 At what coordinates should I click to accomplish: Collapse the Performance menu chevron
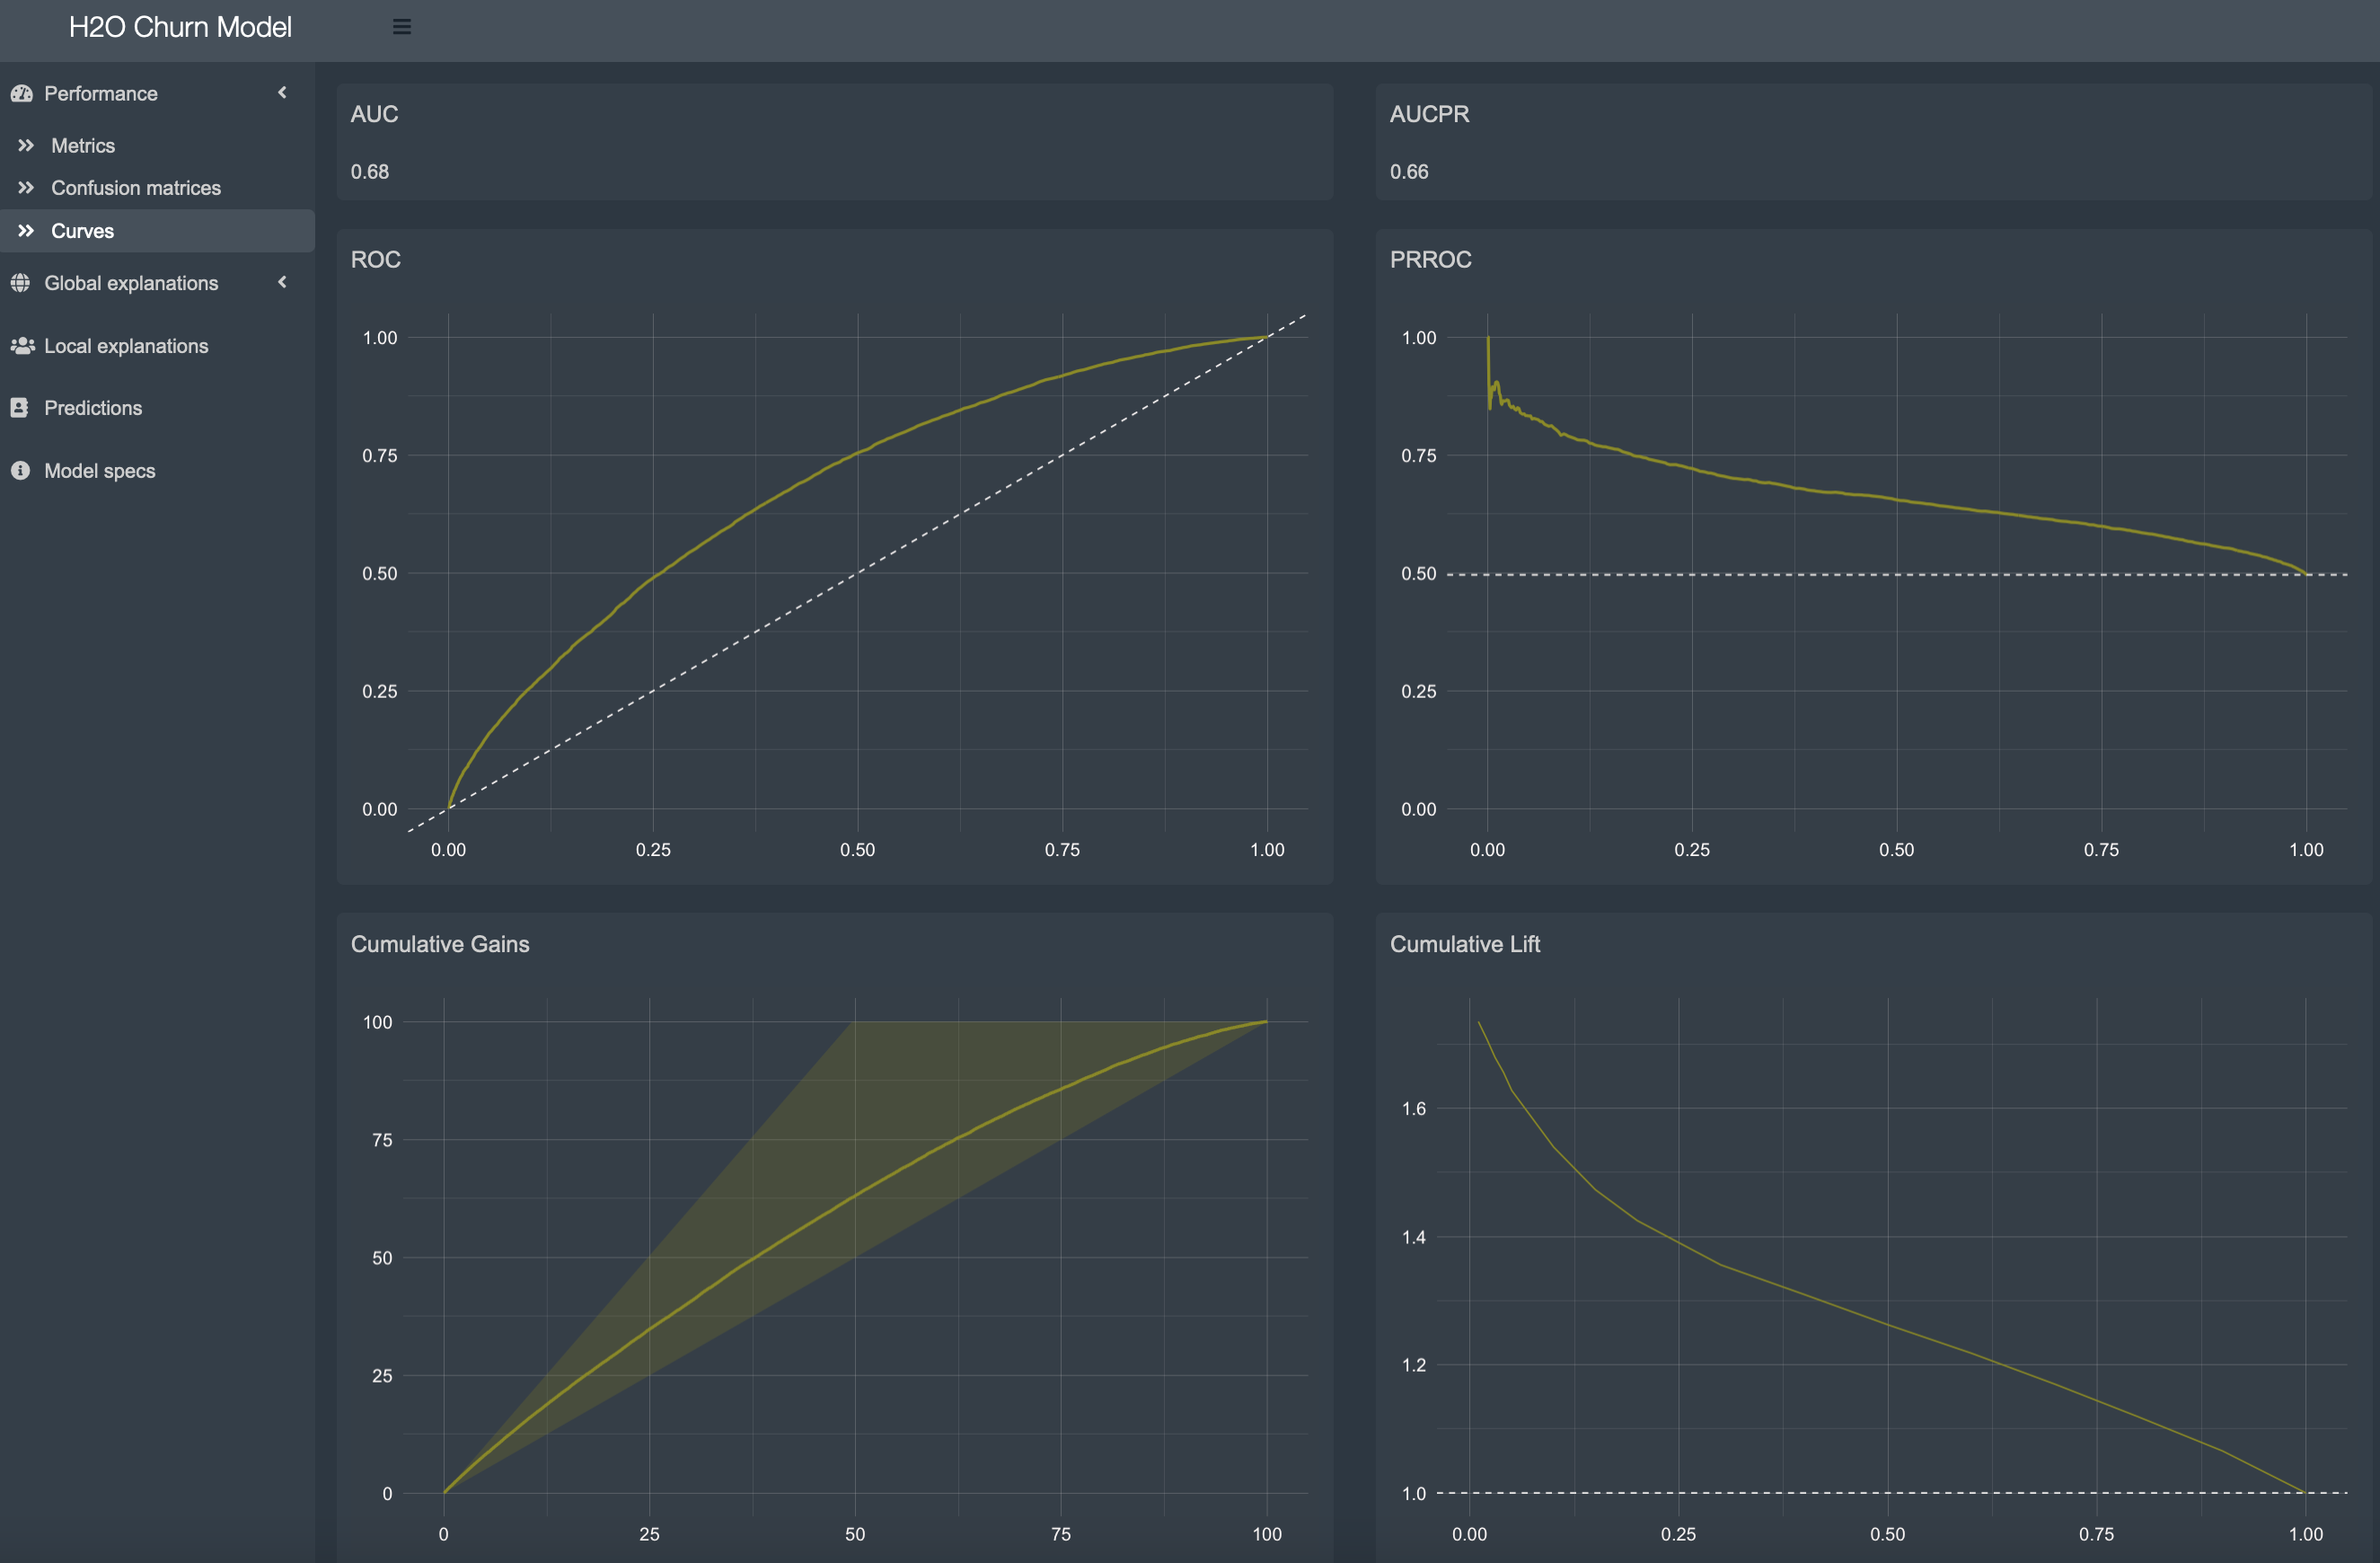tap(282, 93)
